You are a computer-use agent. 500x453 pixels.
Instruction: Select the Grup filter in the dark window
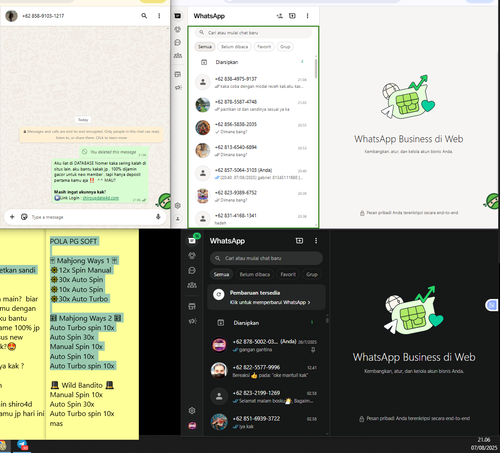click(312, 274)
